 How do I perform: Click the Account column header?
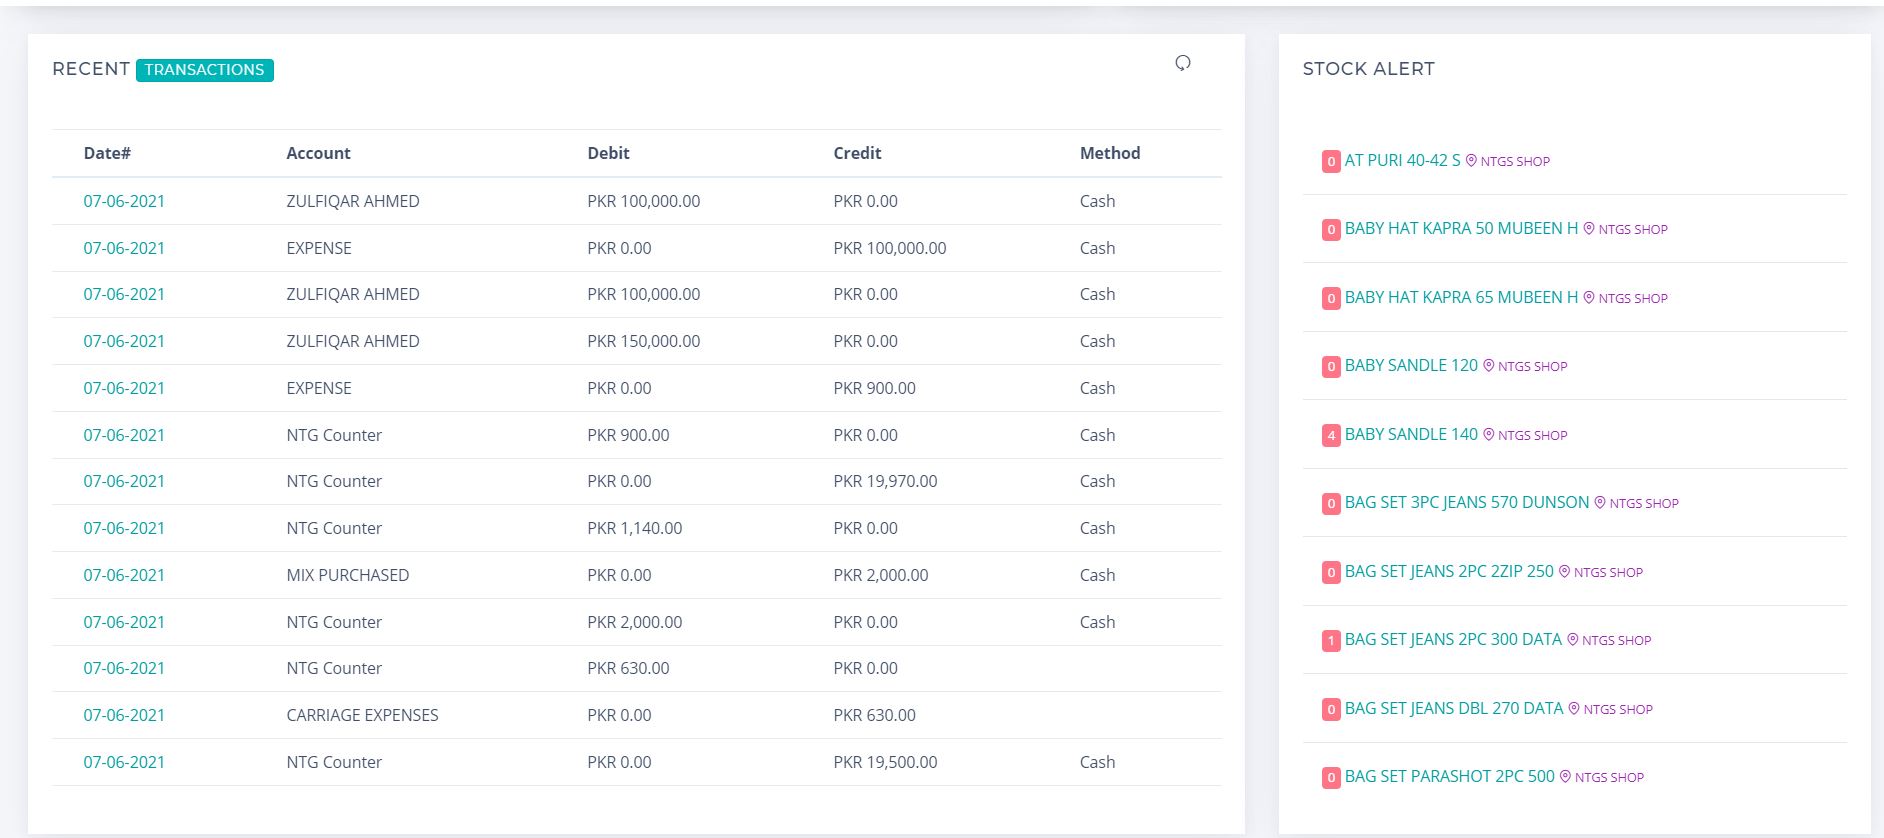(318, 153)
